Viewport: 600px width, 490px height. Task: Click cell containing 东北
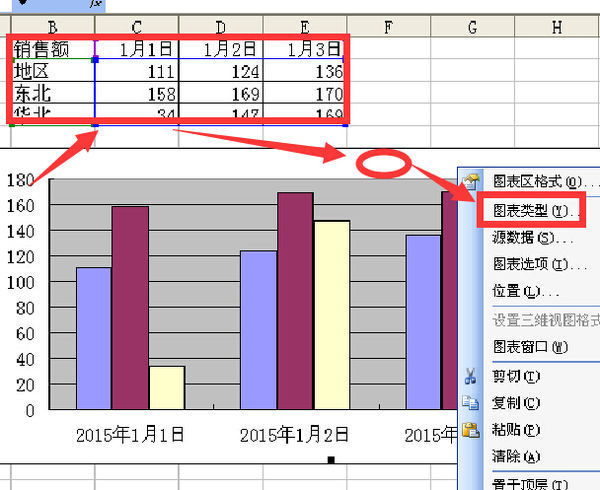click(x=53, y=93)
